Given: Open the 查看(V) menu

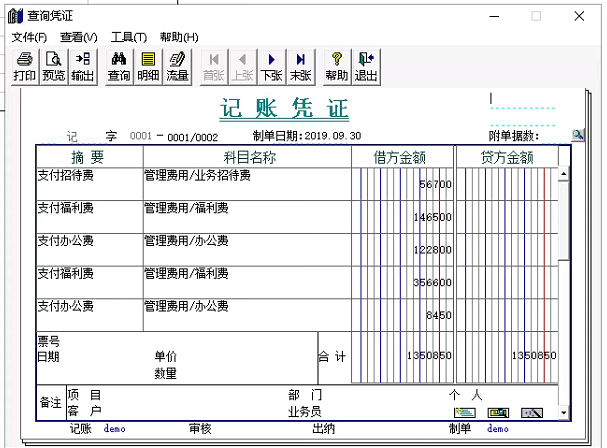Looking at the screenshot, I should click(x=79, y=37).
